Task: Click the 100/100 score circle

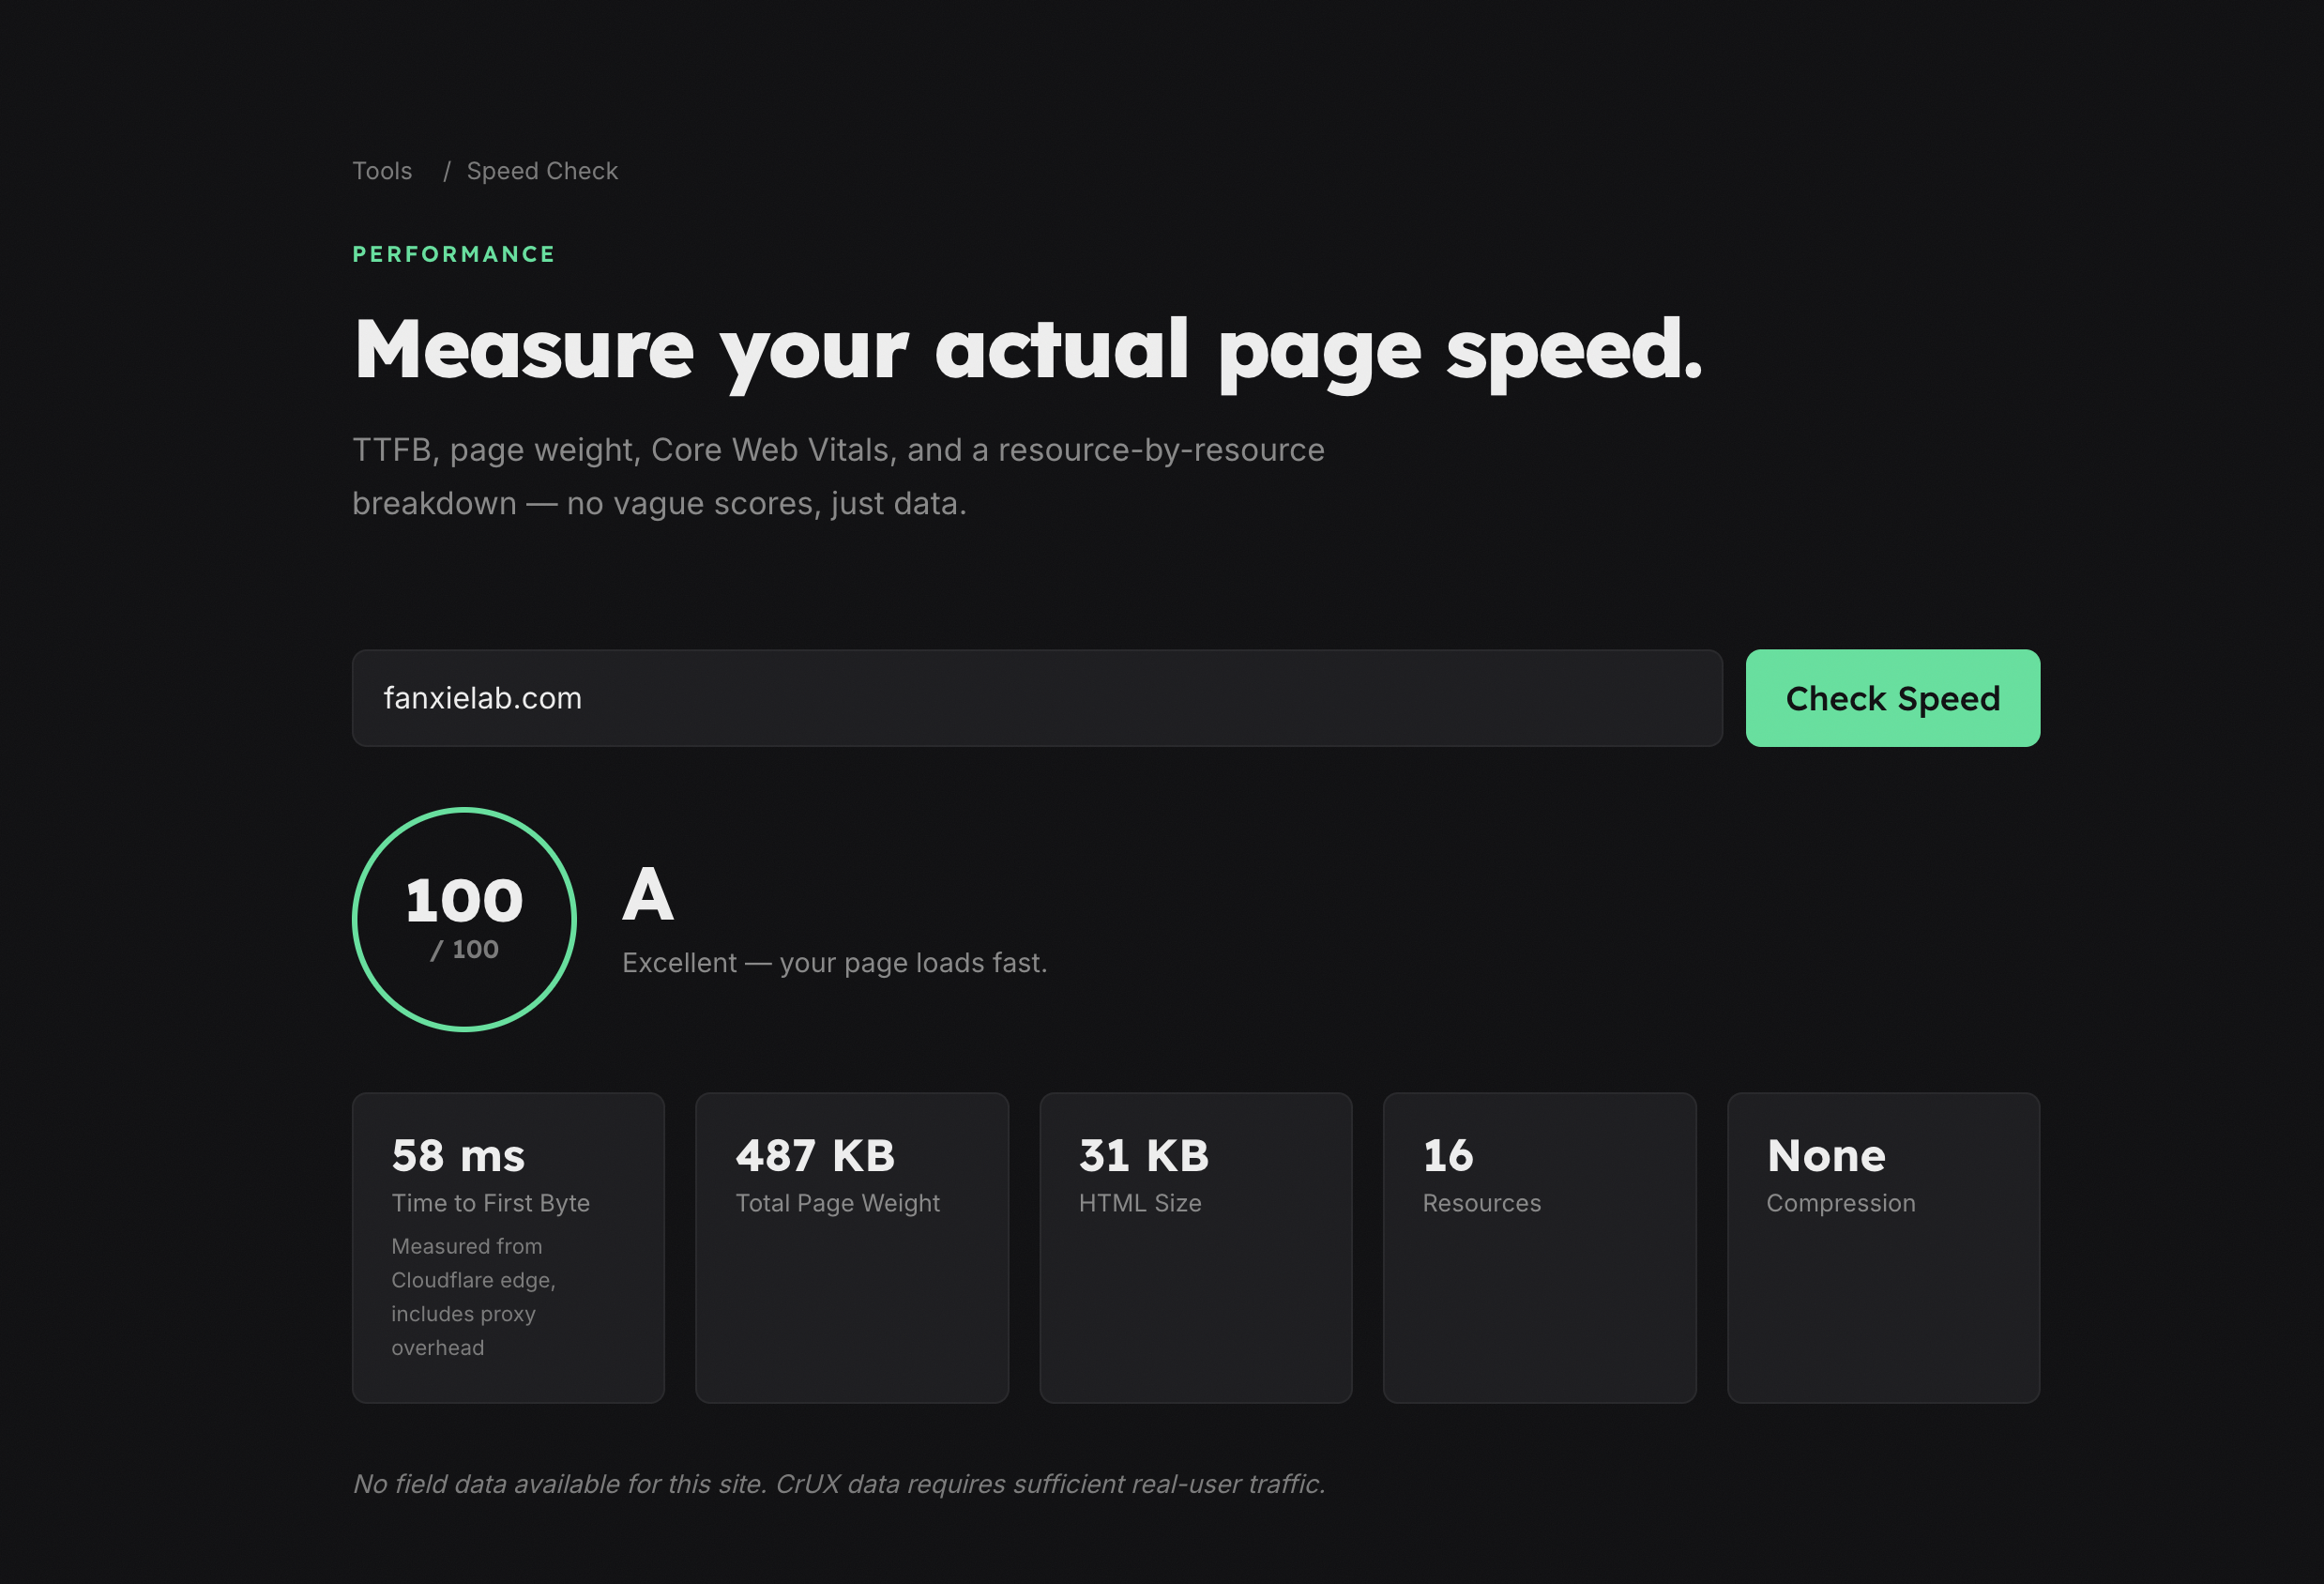Action: [463, 918]
